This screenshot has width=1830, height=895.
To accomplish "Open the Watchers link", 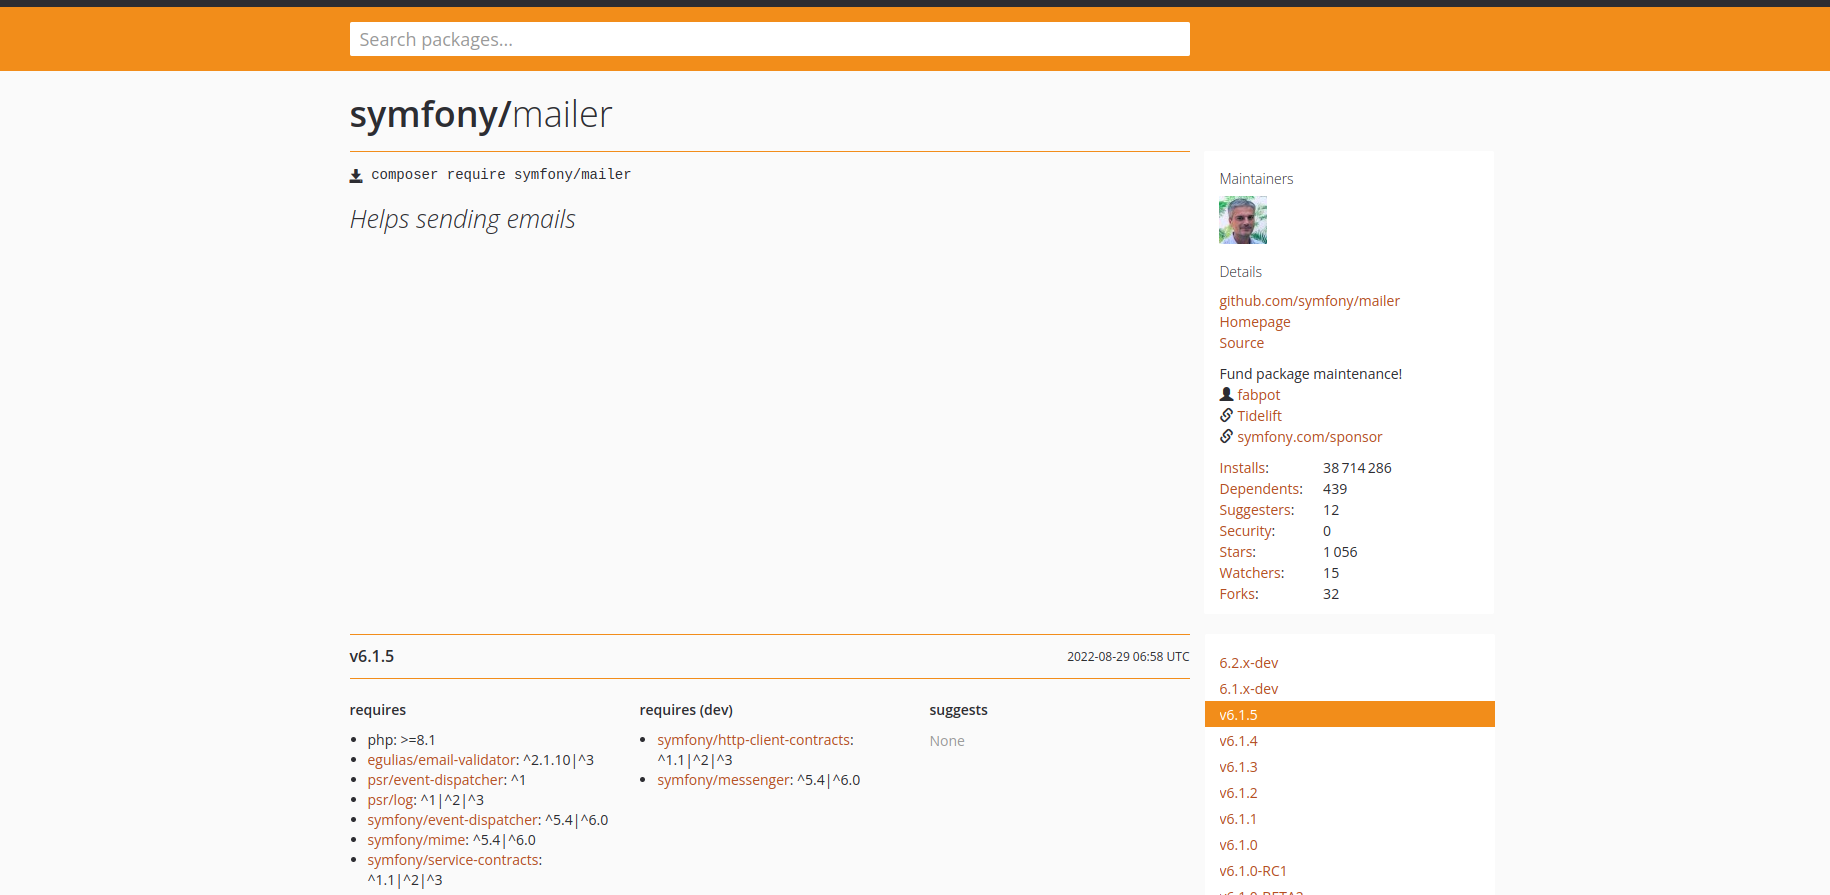I will (x=1251, y=573).
